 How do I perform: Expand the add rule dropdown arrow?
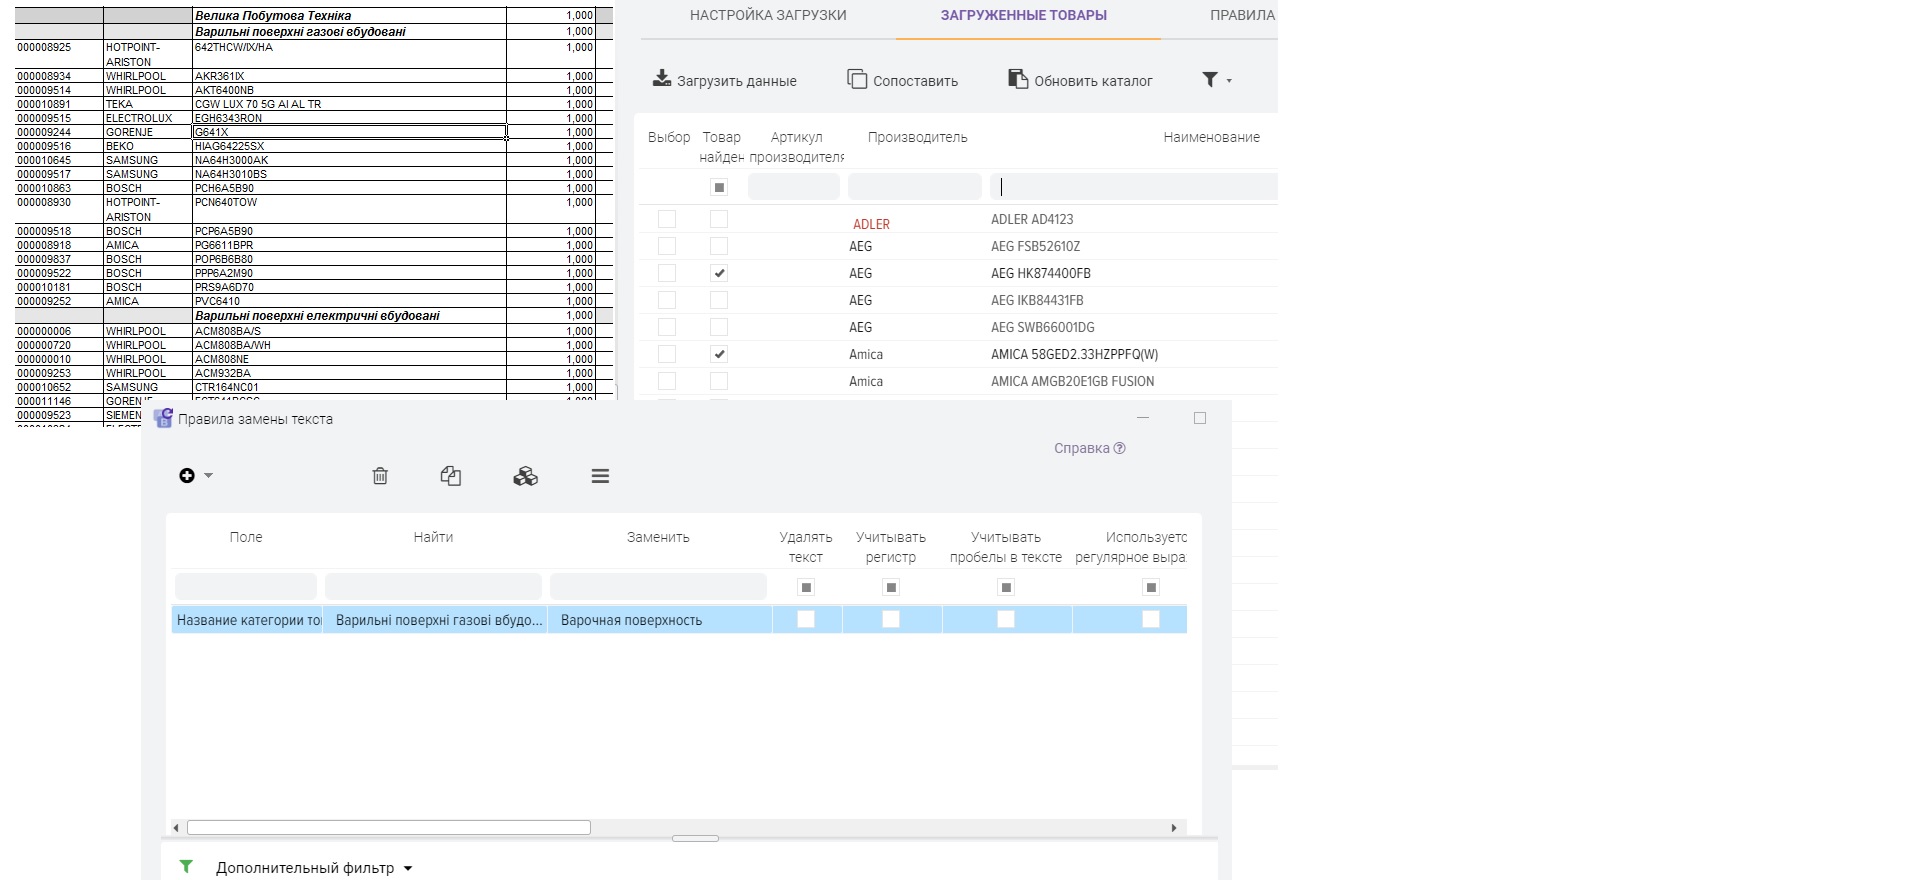(x=208, y=476)
